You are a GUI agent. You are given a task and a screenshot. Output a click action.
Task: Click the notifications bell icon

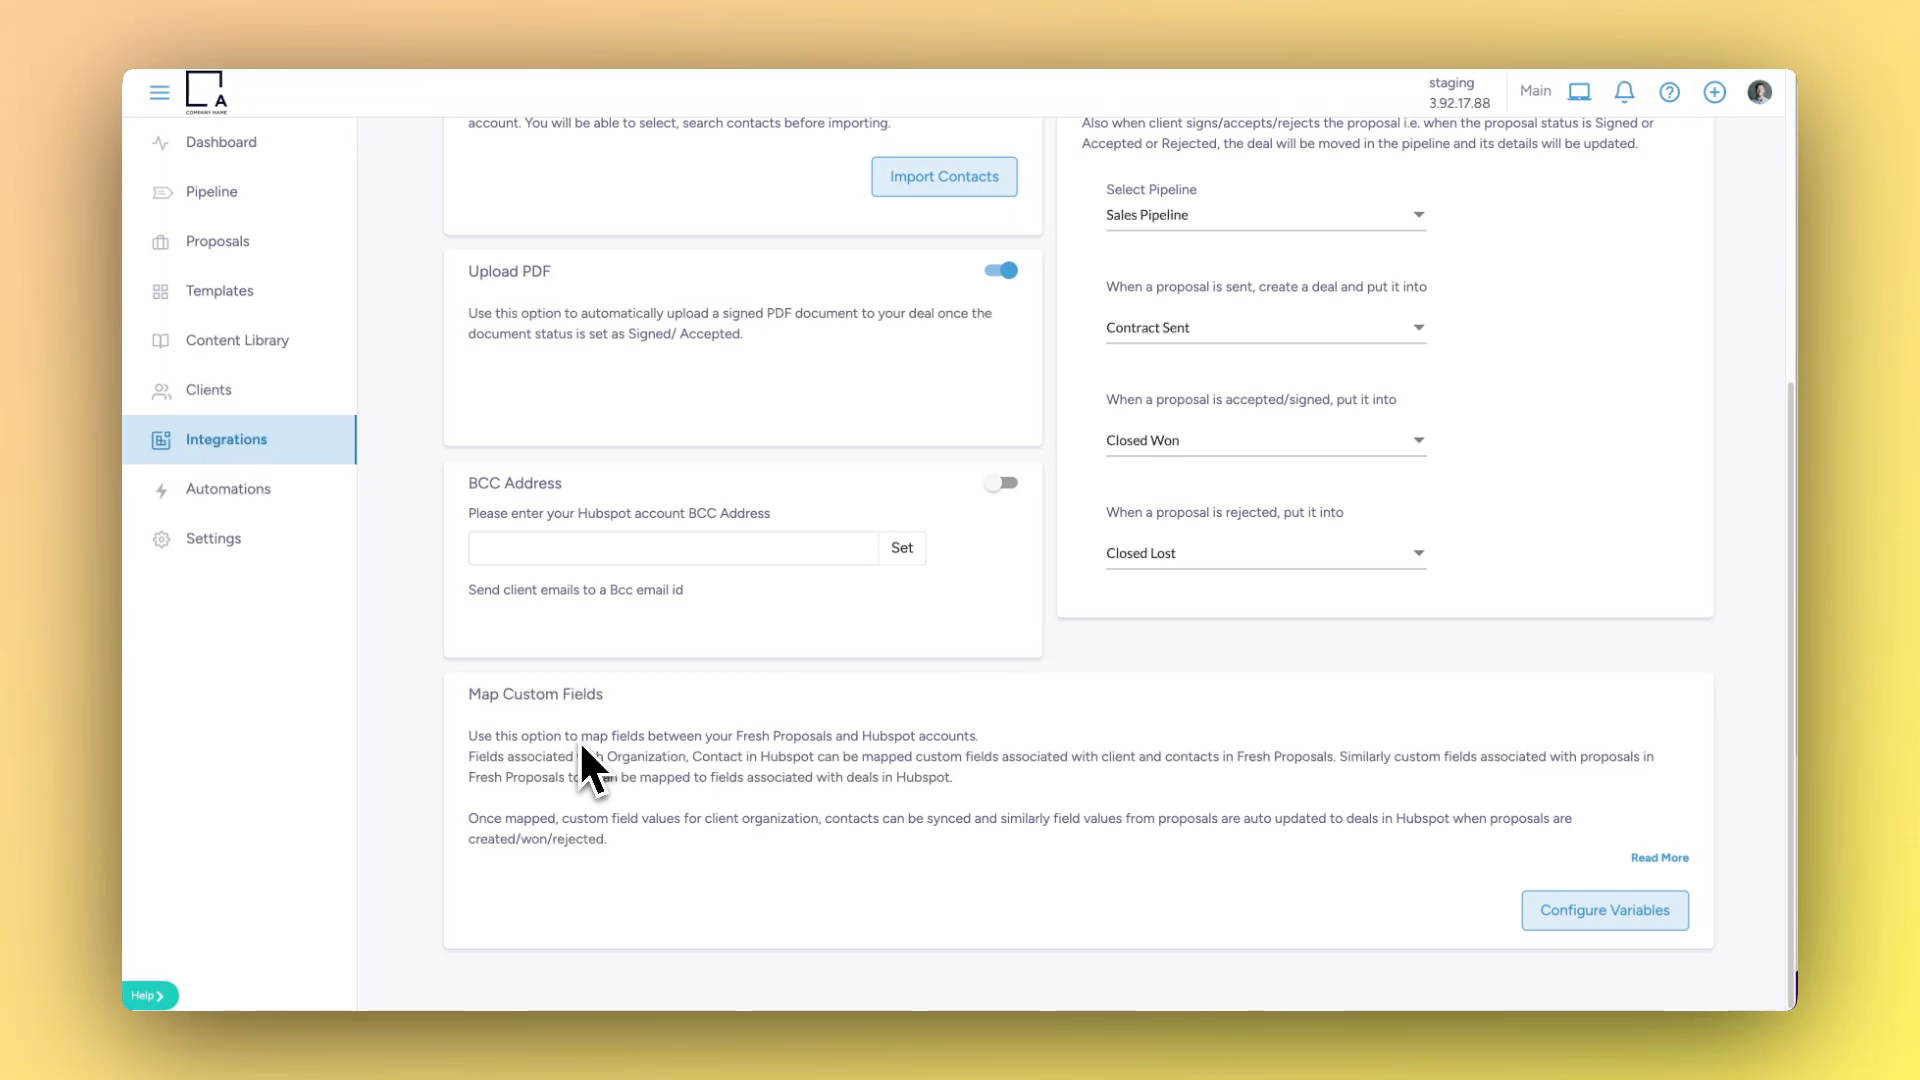point(1624,92)
